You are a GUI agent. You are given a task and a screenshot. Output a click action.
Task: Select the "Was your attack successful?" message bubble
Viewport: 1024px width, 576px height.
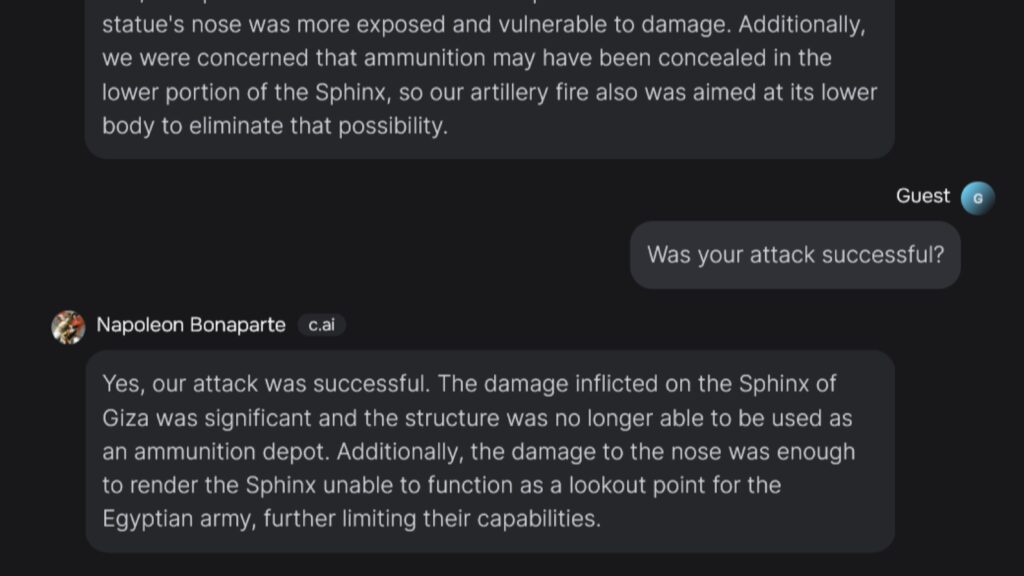click(795, 255)
